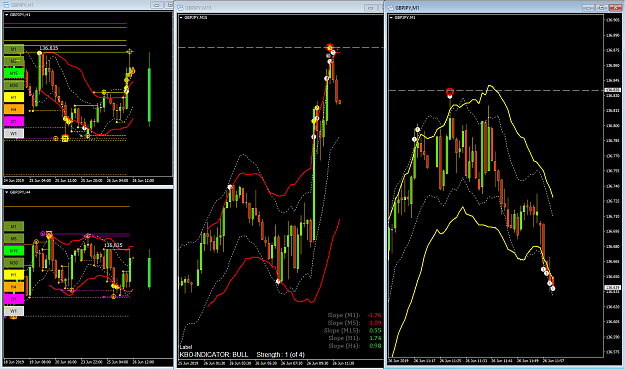Click red circle marker on M1 chart dashed line
The width and height of the screenshot is (625, 369).
pos(450,92)
